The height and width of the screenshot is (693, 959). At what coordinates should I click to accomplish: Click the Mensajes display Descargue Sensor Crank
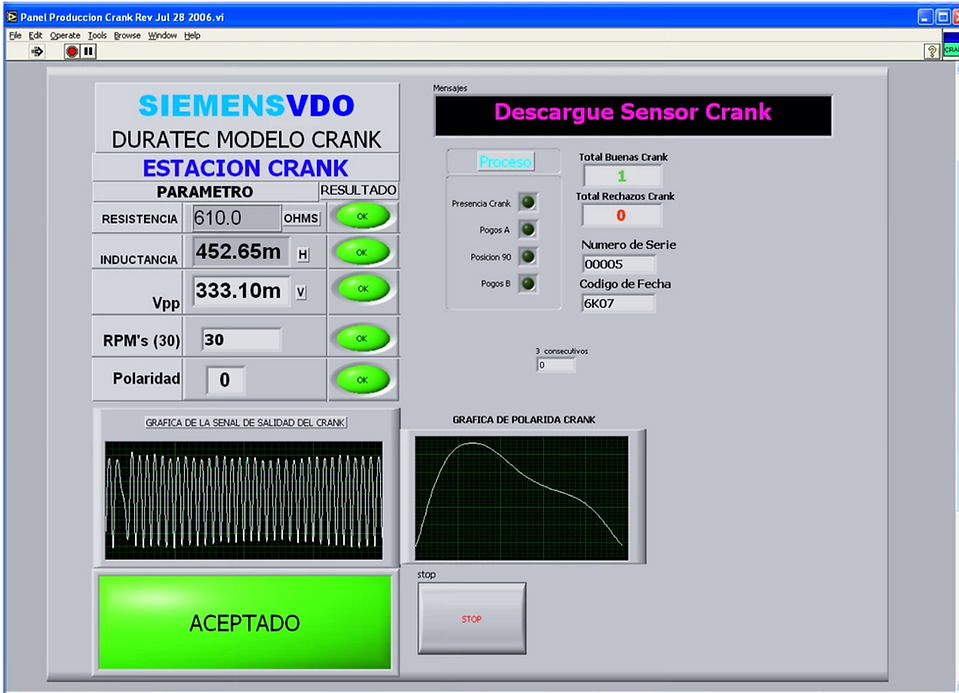(633, 116)
